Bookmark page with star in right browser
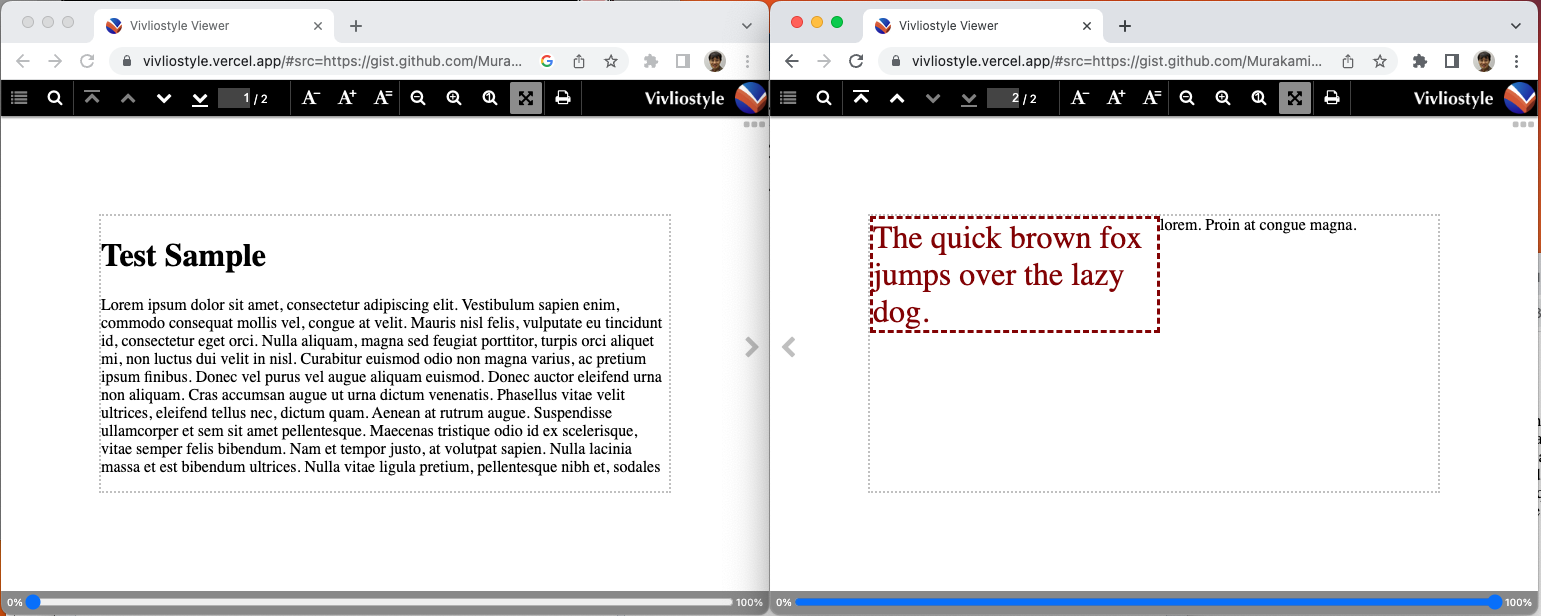1541x616 pixels. pyautogui.click(x=1380, y=61)
